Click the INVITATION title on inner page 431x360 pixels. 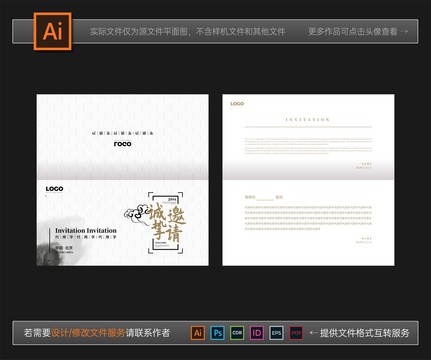point(308,119)
